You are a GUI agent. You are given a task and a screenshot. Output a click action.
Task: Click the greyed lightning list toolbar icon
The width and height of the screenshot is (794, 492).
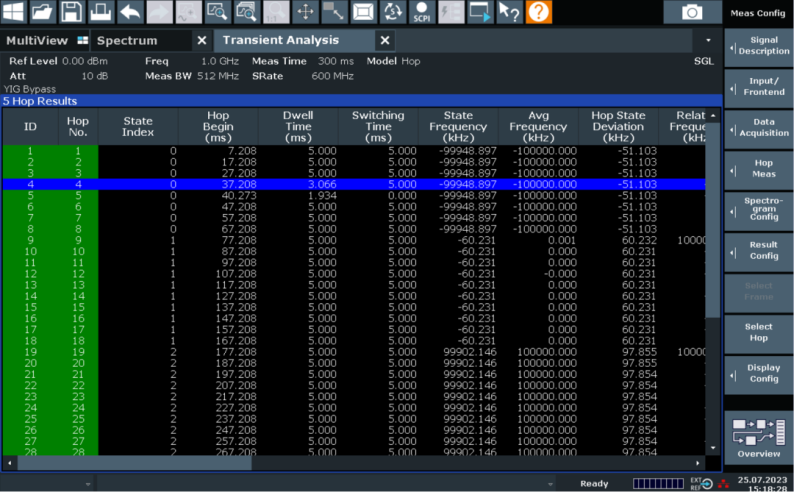pos(451,12)
